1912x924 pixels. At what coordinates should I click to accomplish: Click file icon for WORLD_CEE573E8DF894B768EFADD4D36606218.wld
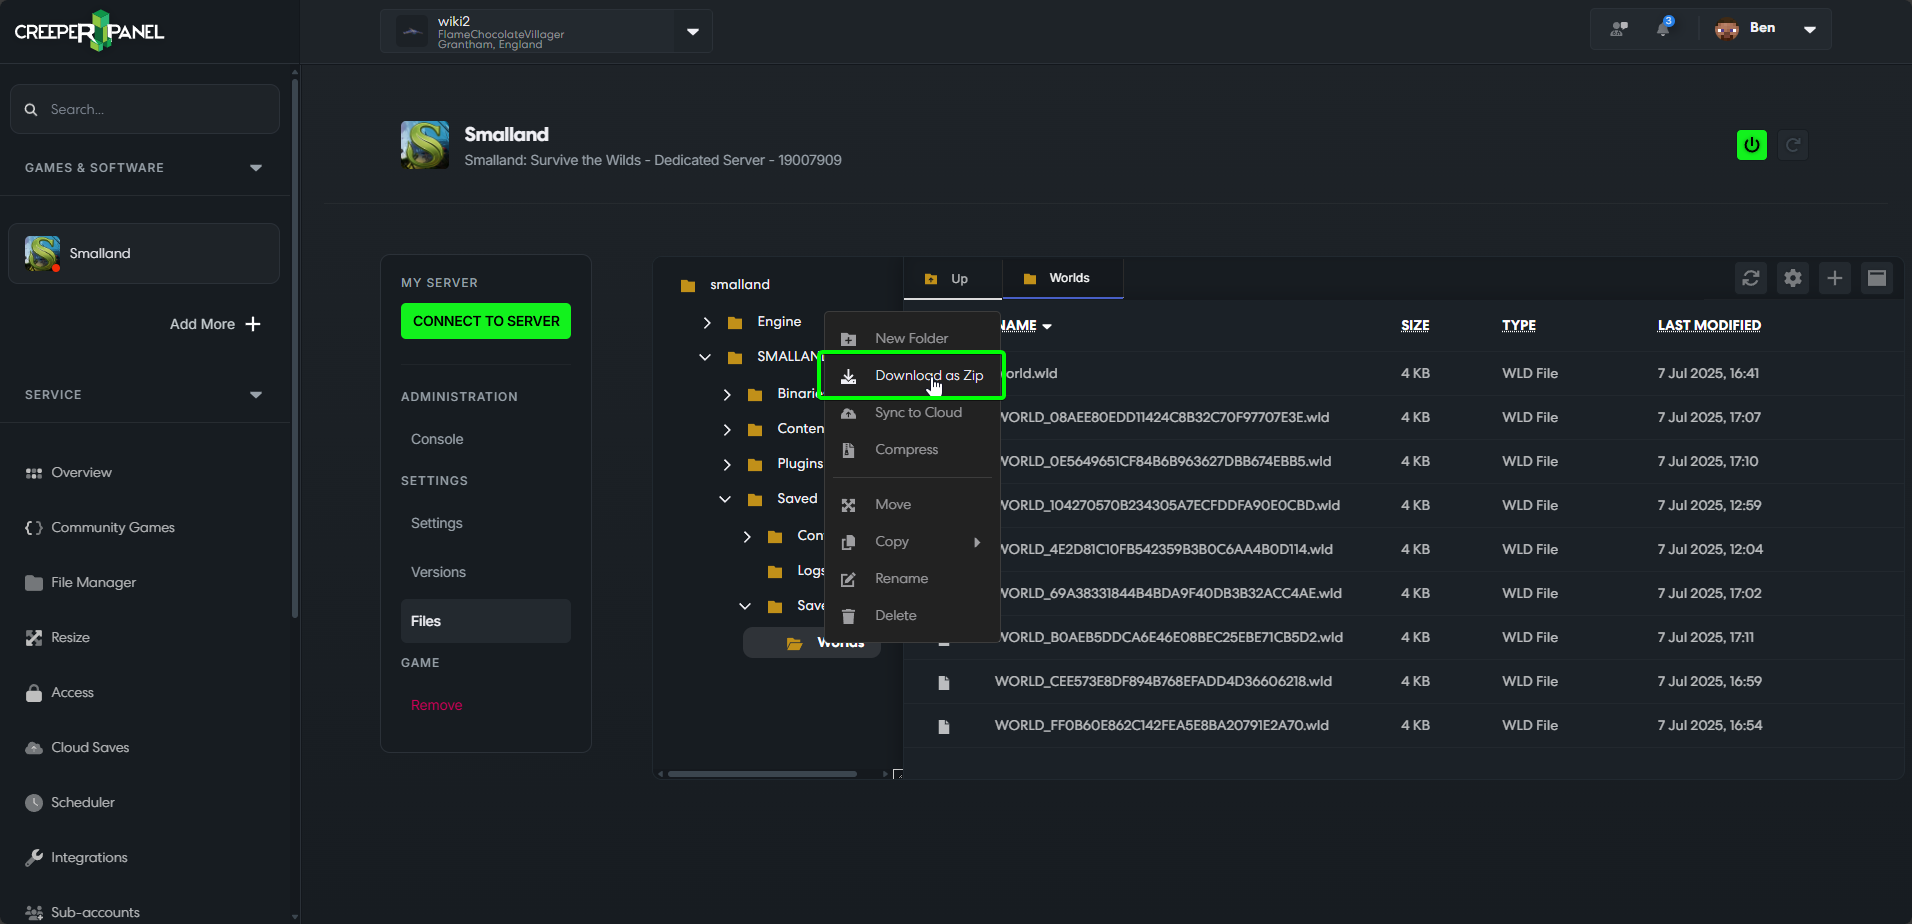click(943, 683)
